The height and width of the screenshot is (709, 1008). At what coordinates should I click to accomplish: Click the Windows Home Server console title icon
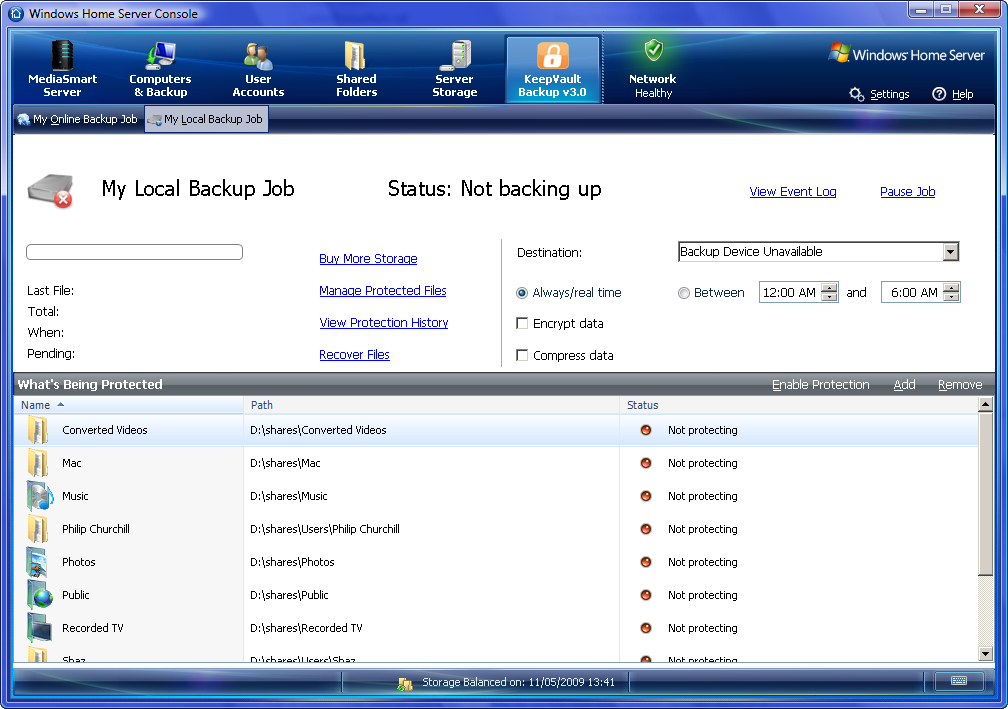[16, 13]
